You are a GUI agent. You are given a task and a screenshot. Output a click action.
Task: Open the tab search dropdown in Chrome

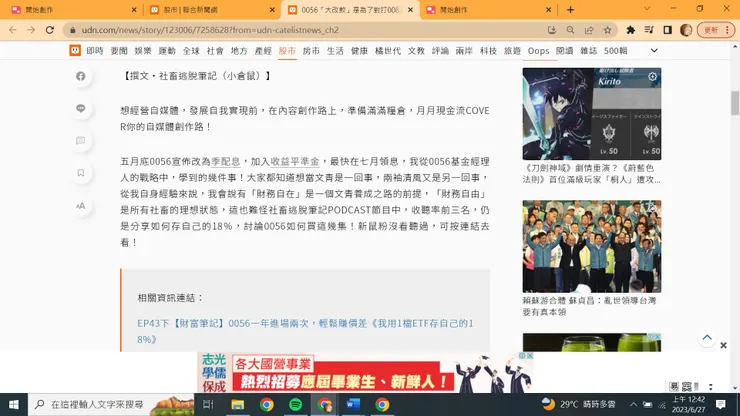[647, 8]
